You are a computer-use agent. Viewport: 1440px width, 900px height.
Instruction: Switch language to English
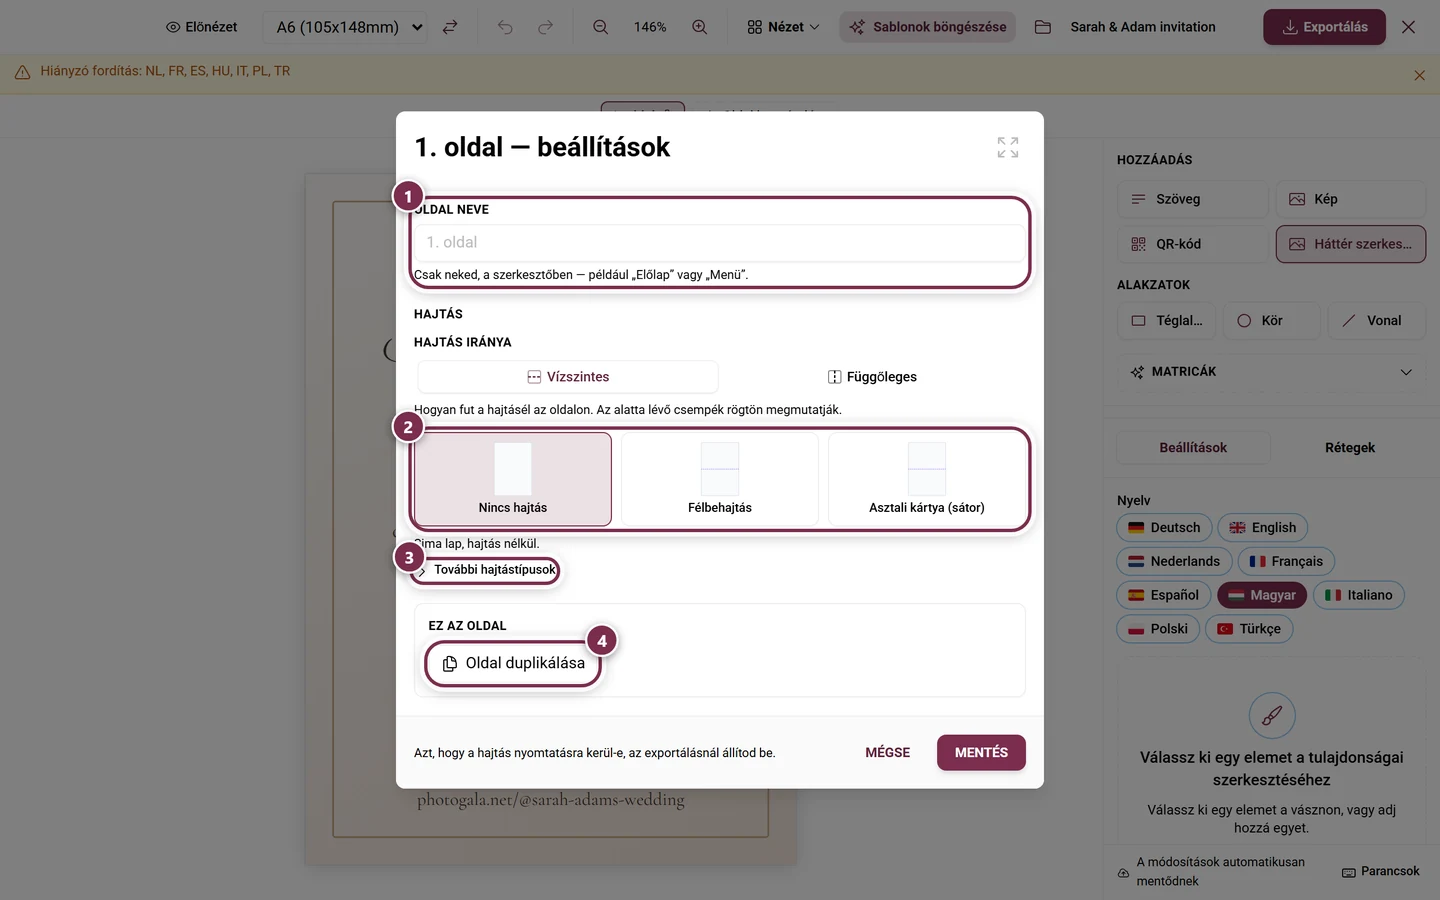(x=1262, y=528)
